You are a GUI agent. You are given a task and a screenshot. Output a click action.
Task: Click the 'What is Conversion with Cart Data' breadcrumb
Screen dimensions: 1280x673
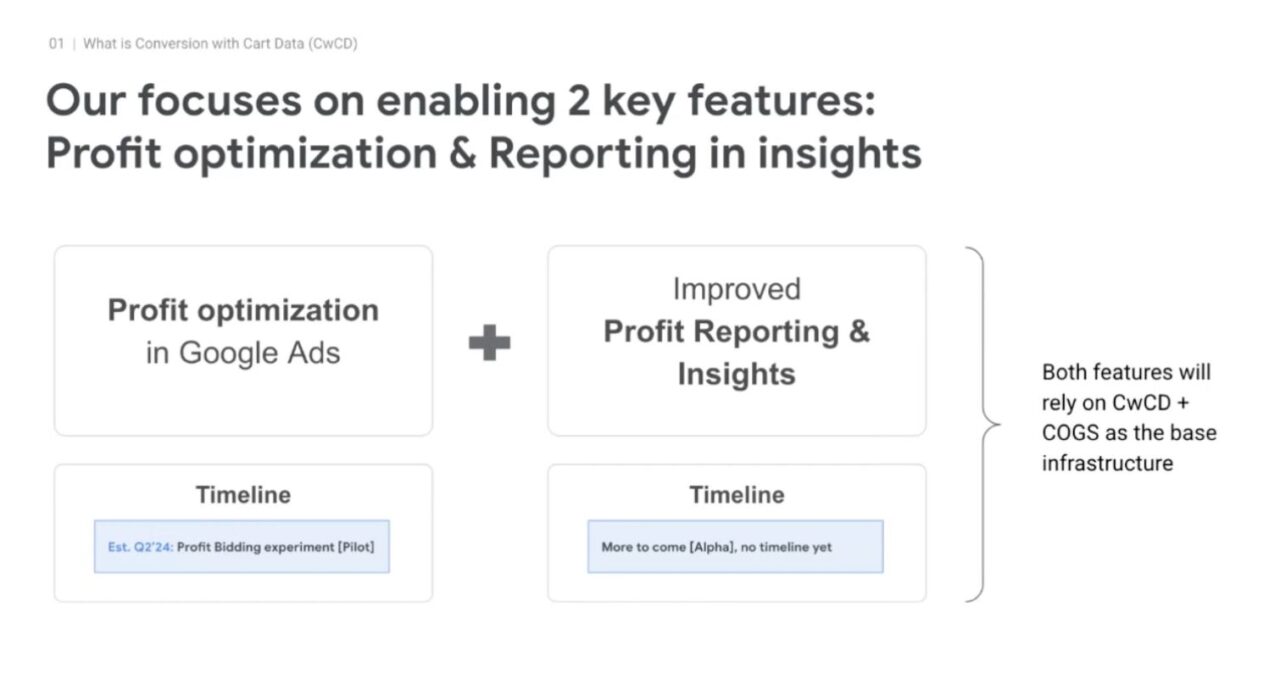220,44
